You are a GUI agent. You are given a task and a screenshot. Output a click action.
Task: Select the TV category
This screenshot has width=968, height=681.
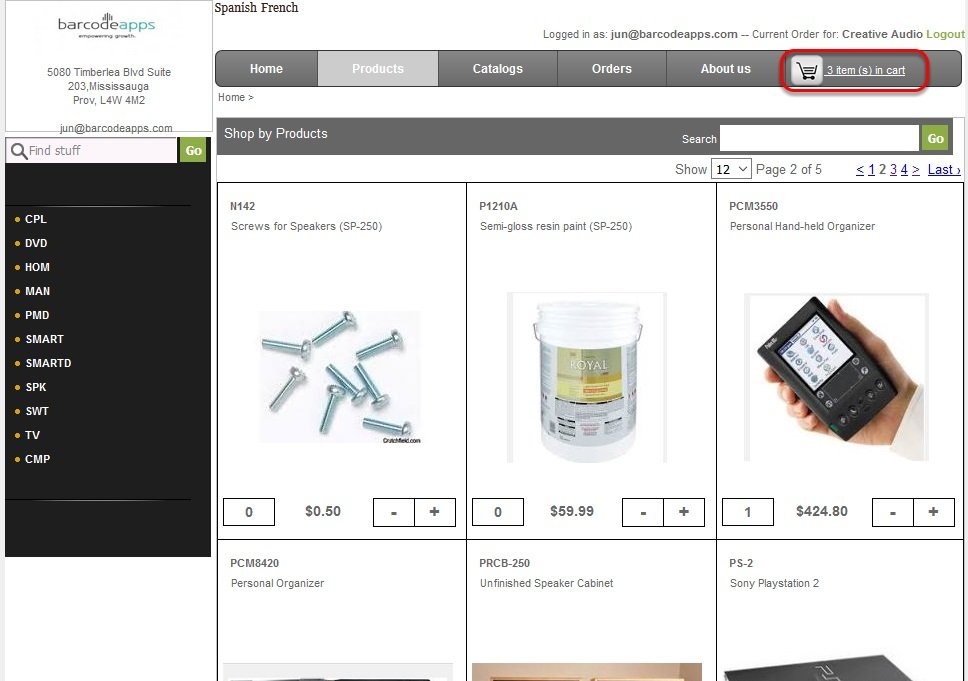(x=32, y=436)
